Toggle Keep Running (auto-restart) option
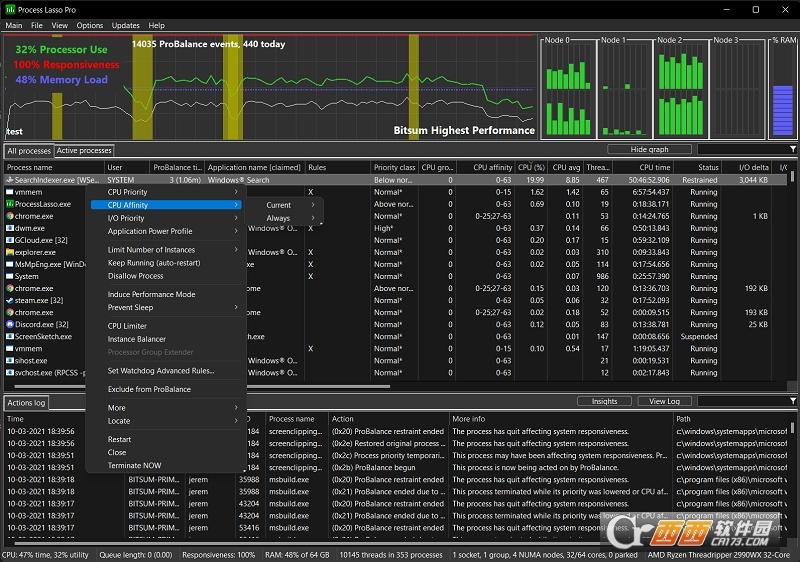 166,263
